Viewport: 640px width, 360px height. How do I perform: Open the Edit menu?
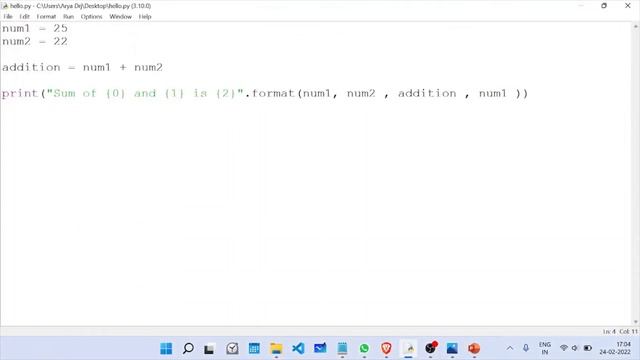tap(24, 17)
